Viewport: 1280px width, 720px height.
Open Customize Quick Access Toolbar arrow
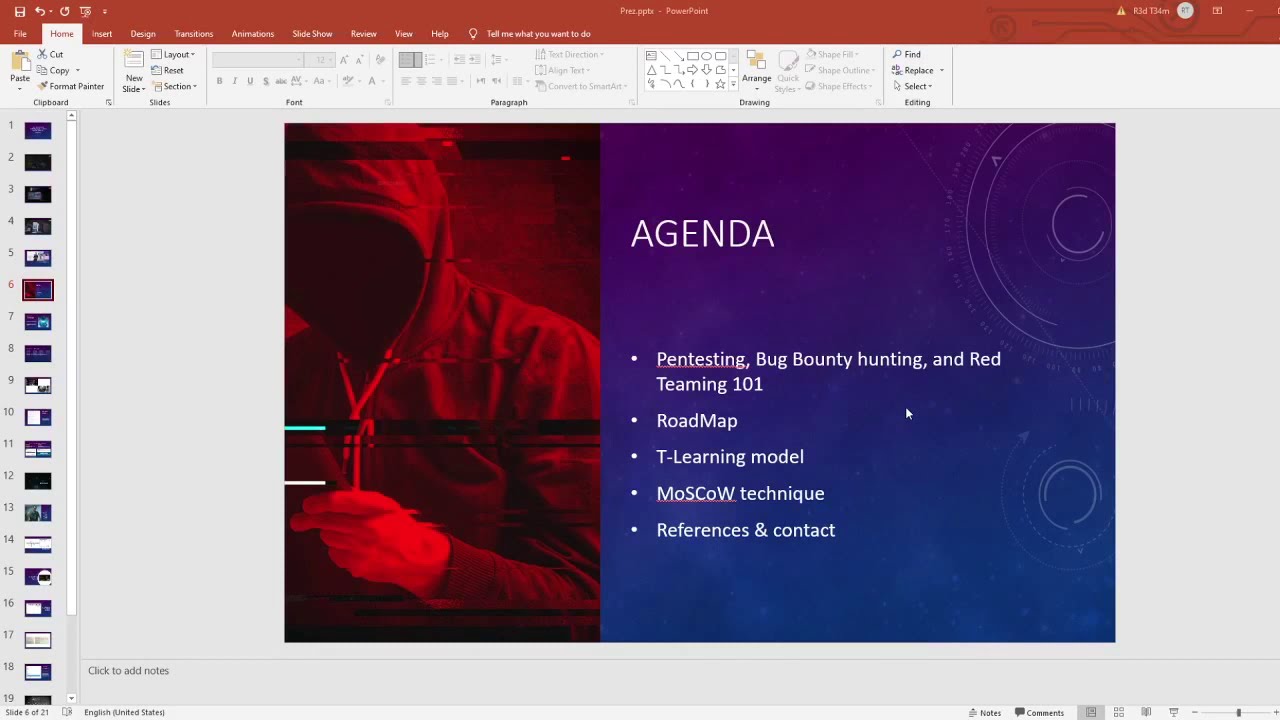pyautogui.click(x=104, y=11)
